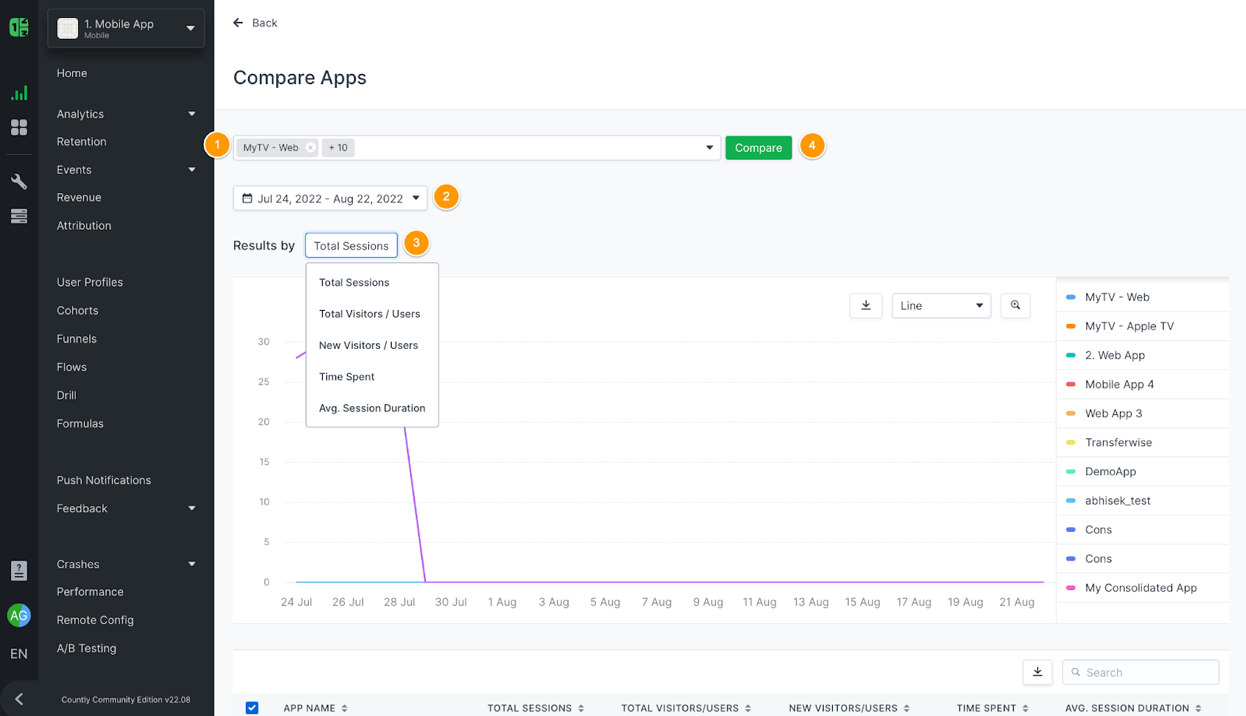Open the management wrench sidebar icon

click(19, 182)
